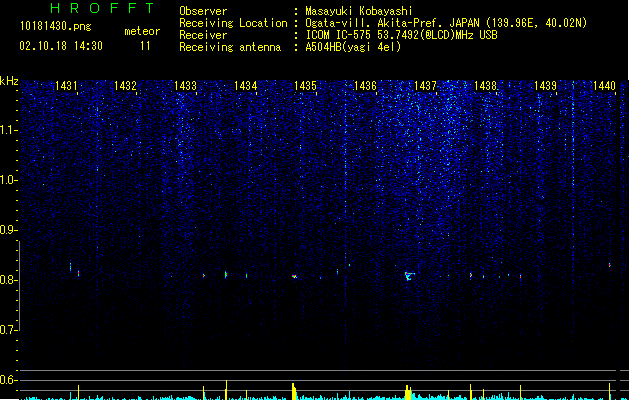Select the Ogata-vill. Akita-Pref. JAPAN location text
Image resolution: width=629 pixels, height=400 pixels.
point(446,24)
